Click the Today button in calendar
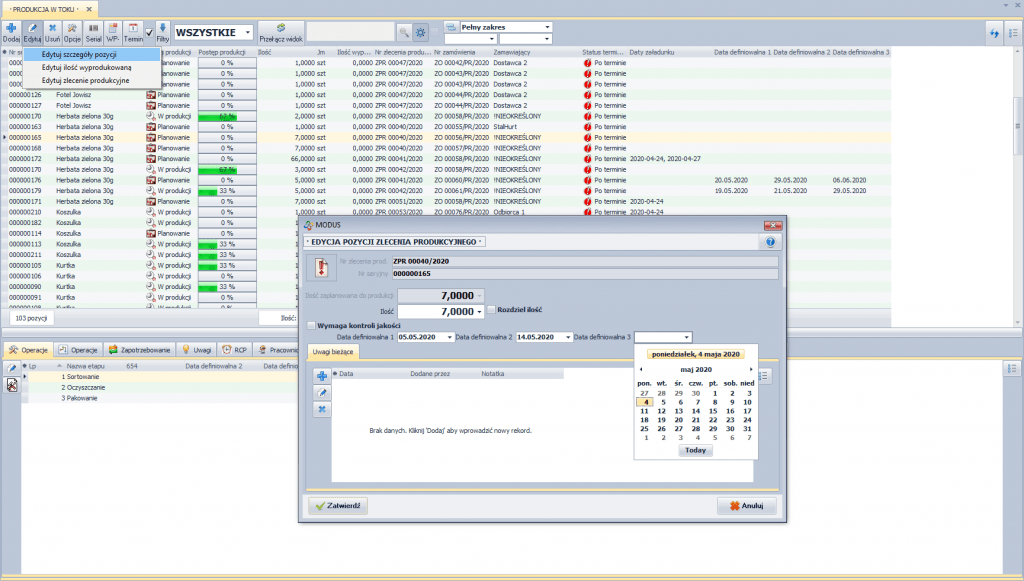This screenshot has height=581, width=1024. point(696,450)
